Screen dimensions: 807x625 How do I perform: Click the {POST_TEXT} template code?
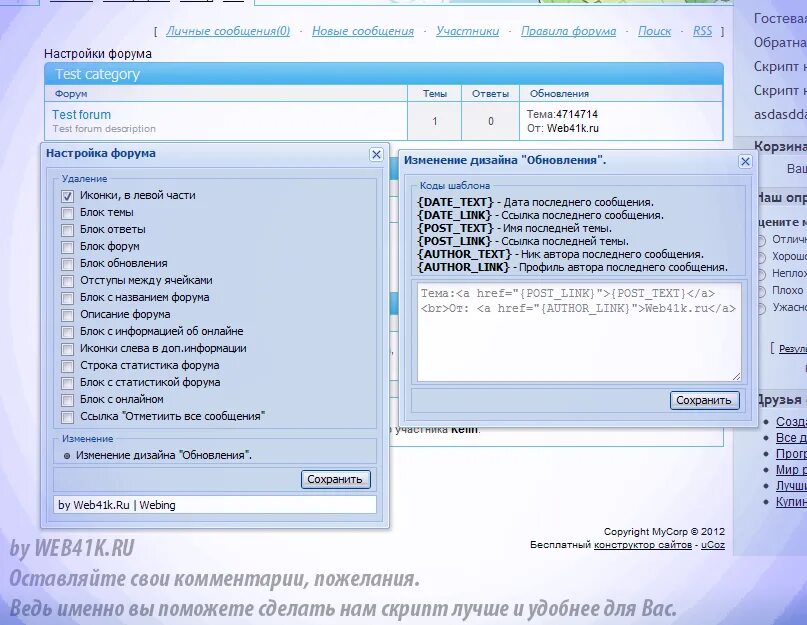point(455,228)
